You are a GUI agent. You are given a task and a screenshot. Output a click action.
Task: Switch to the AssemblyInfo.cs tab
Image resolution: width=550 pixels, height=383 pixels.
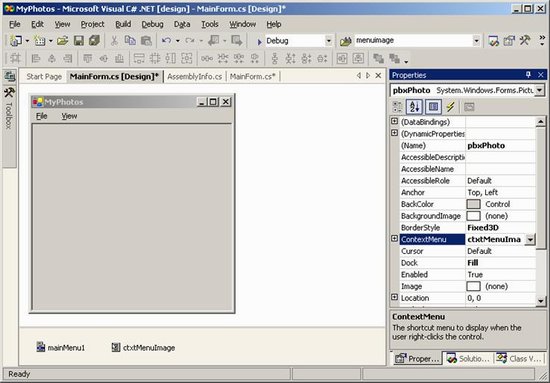tap(195, 76)
